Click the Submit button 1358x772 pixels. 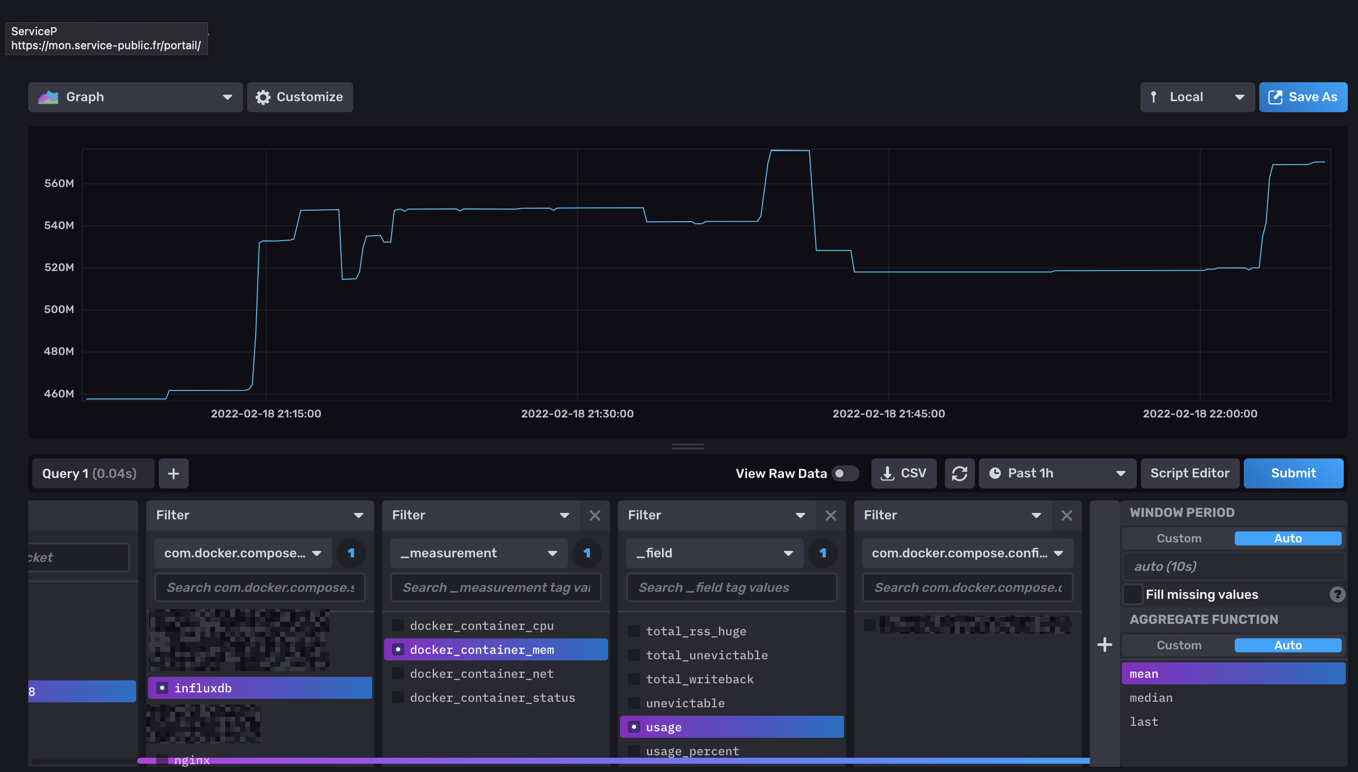pyautogui.click(x=1293, y=473)
